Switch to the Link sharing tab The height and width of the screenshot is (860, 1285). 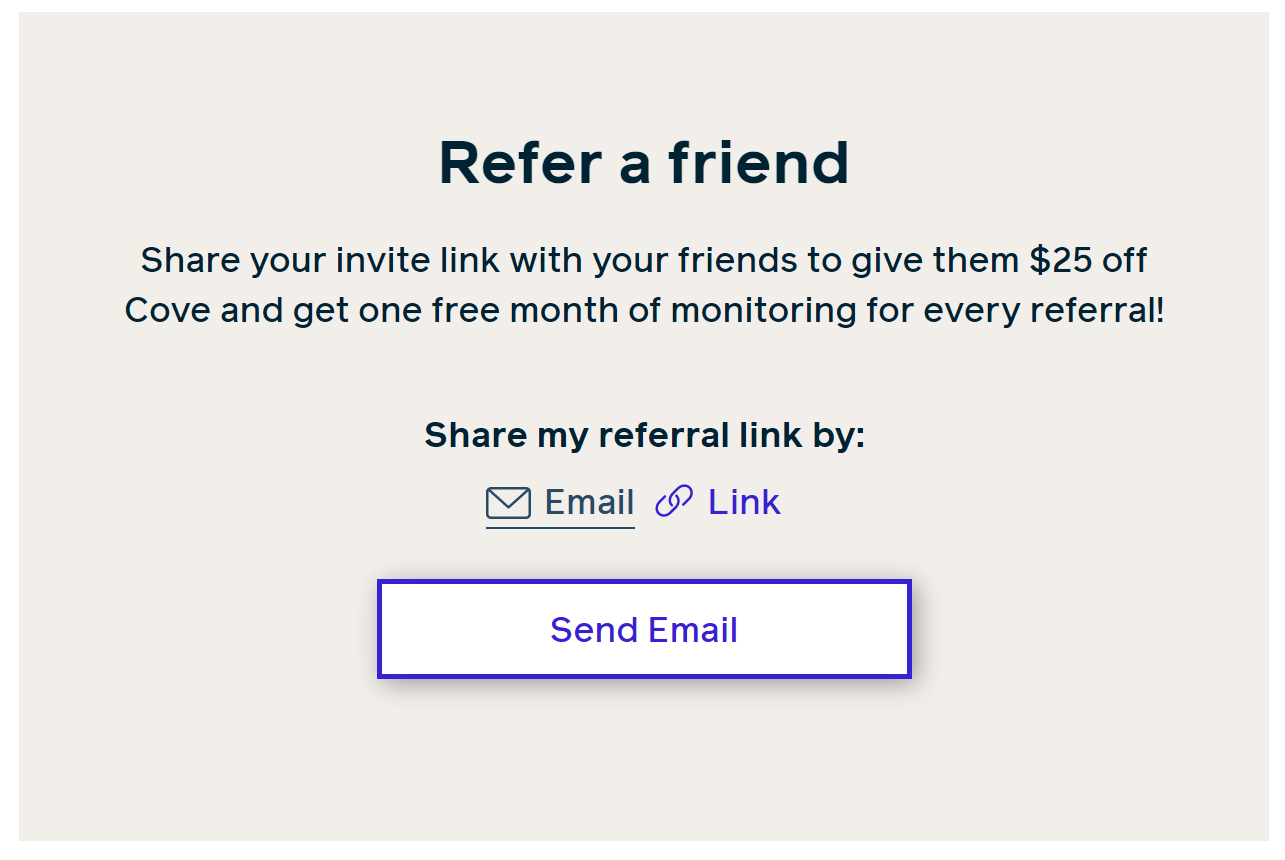click(x=718, y=502)
